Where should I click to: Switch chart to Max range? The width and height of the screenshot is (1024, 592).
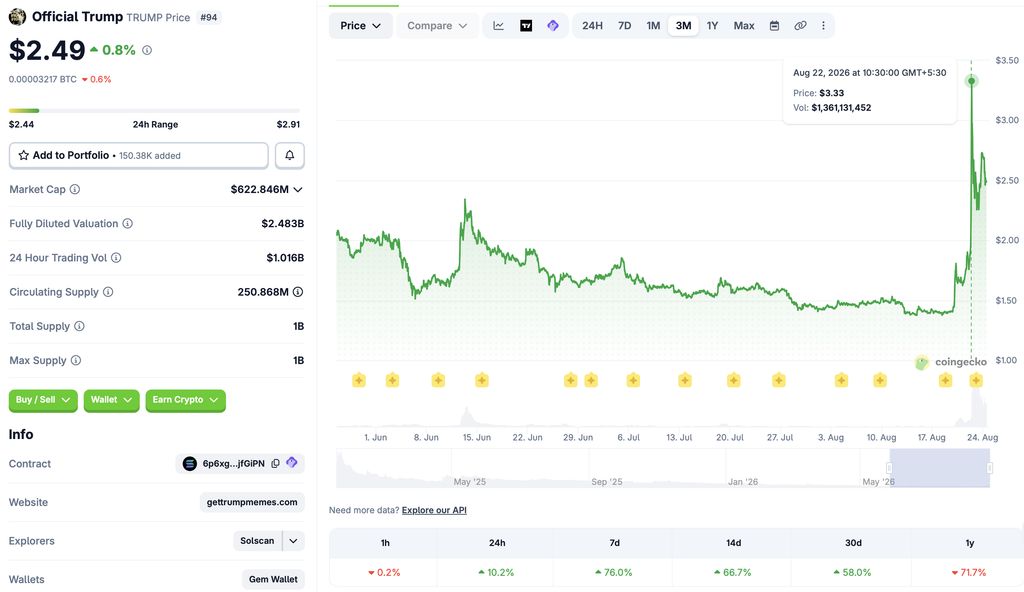click(x=744, y=25)
